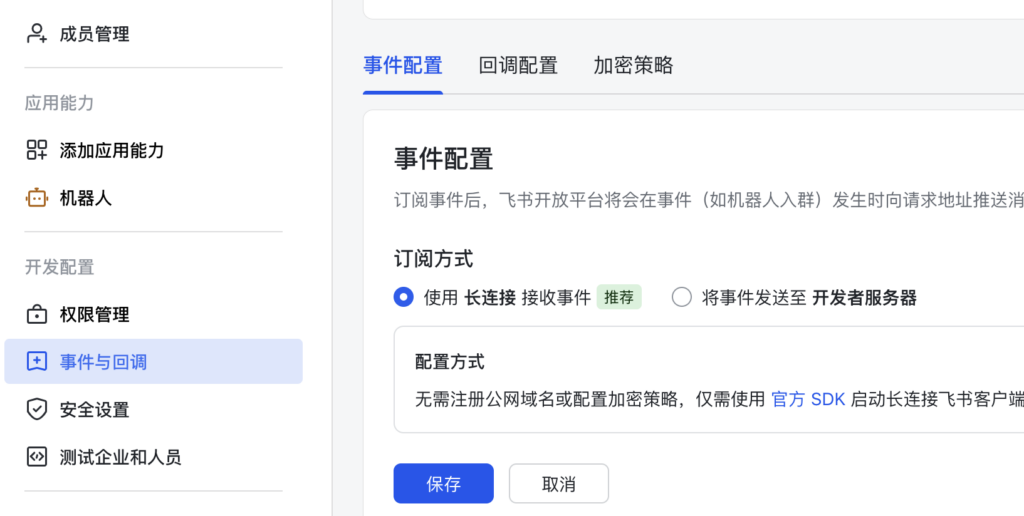
Task: Select 将事件发送至开发者服务器 radio option
Action: point(682,297)
